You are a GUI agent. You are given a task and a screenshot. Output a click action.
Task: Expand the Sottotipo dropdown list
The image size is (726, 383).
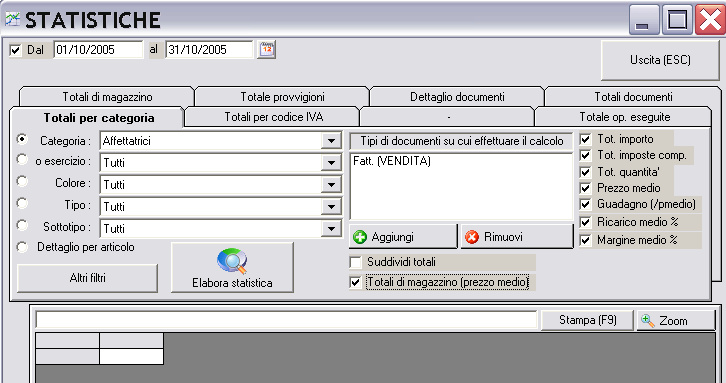pos(331,229)
